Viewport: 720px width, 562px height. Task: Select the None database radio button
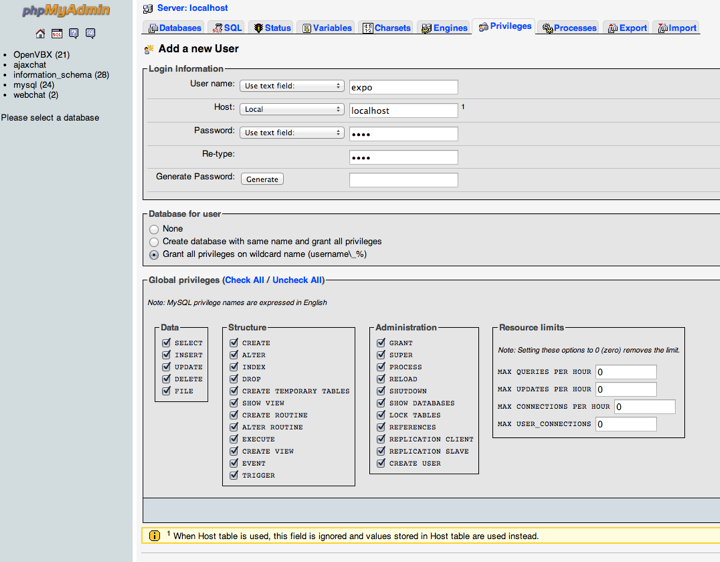tap(154, 229)
